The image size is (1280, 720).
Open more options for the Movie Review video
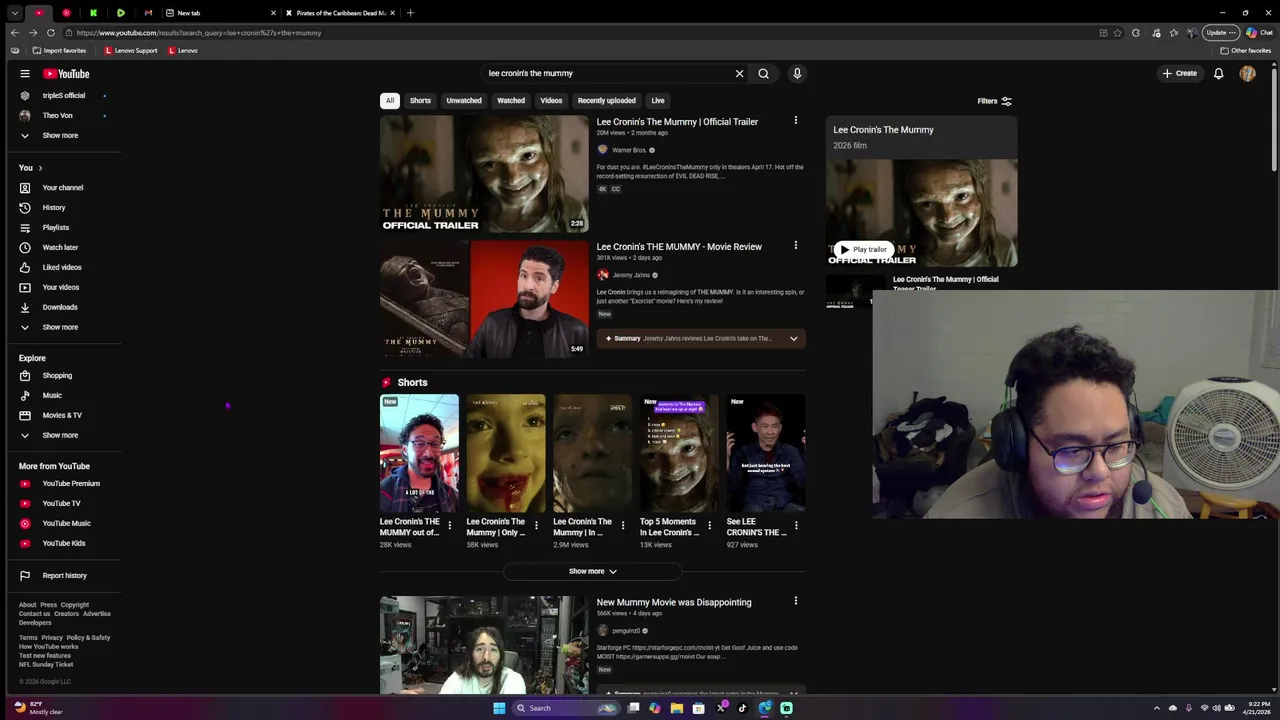pyautogui.click(x=796, y=246)
